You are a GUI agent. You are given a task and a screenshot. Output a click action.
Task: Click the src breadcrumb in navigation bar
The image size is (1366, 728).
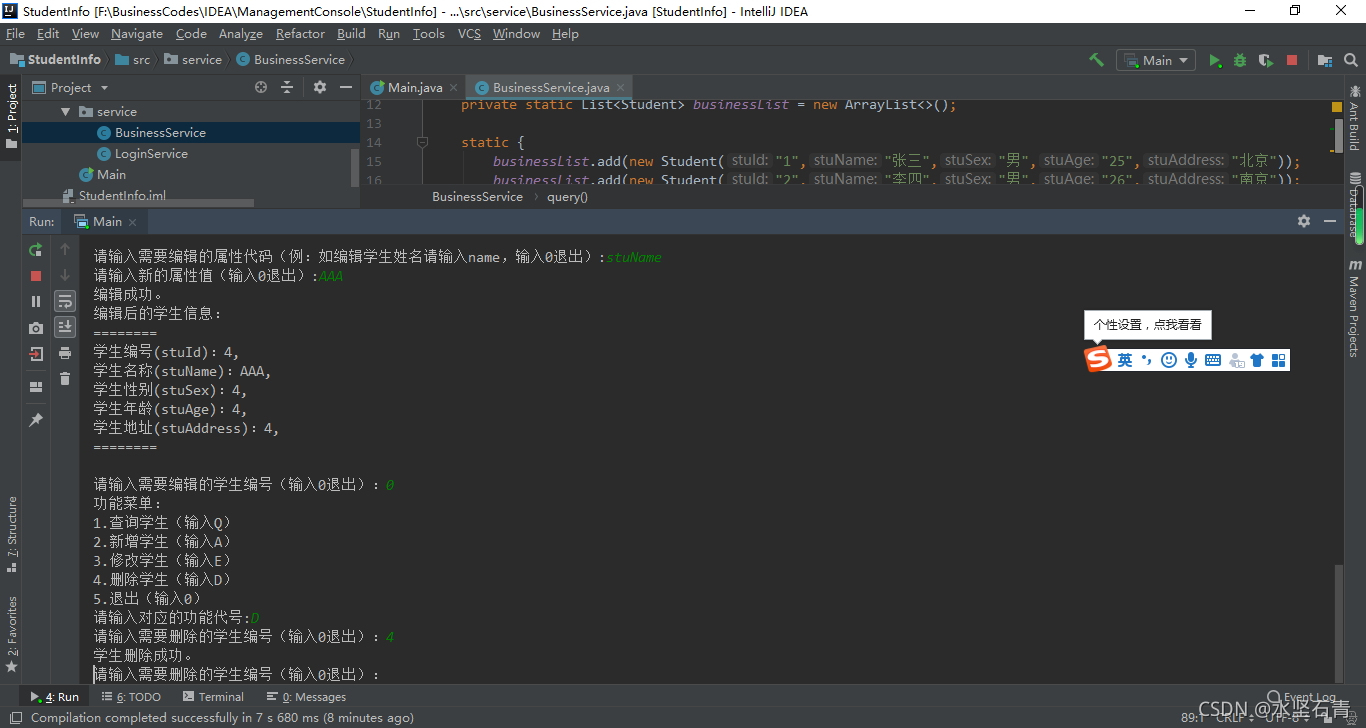coord(133,60)
